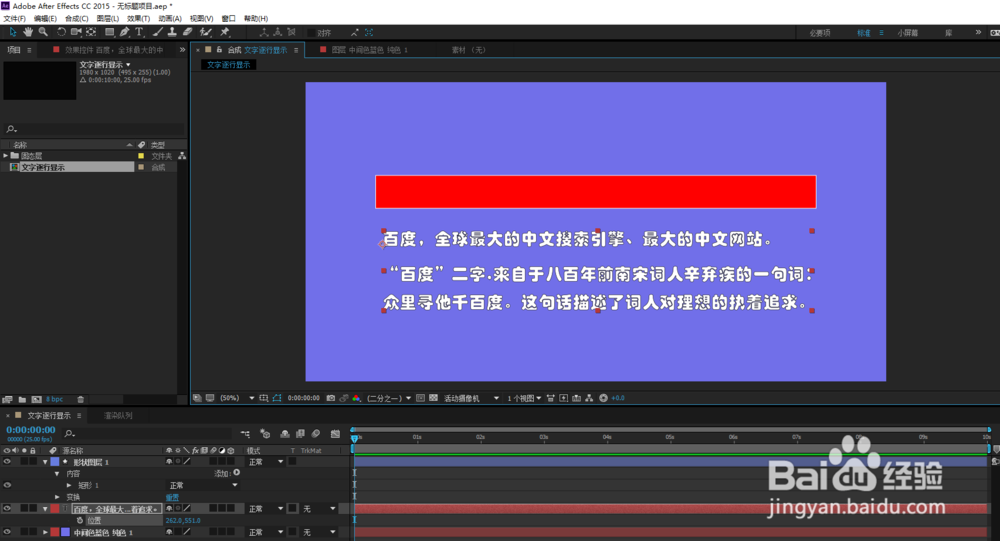Click the 文字逐行显示 composition breadcrumb
This screenshot has width=1000, height=541.
pos(228,64)
